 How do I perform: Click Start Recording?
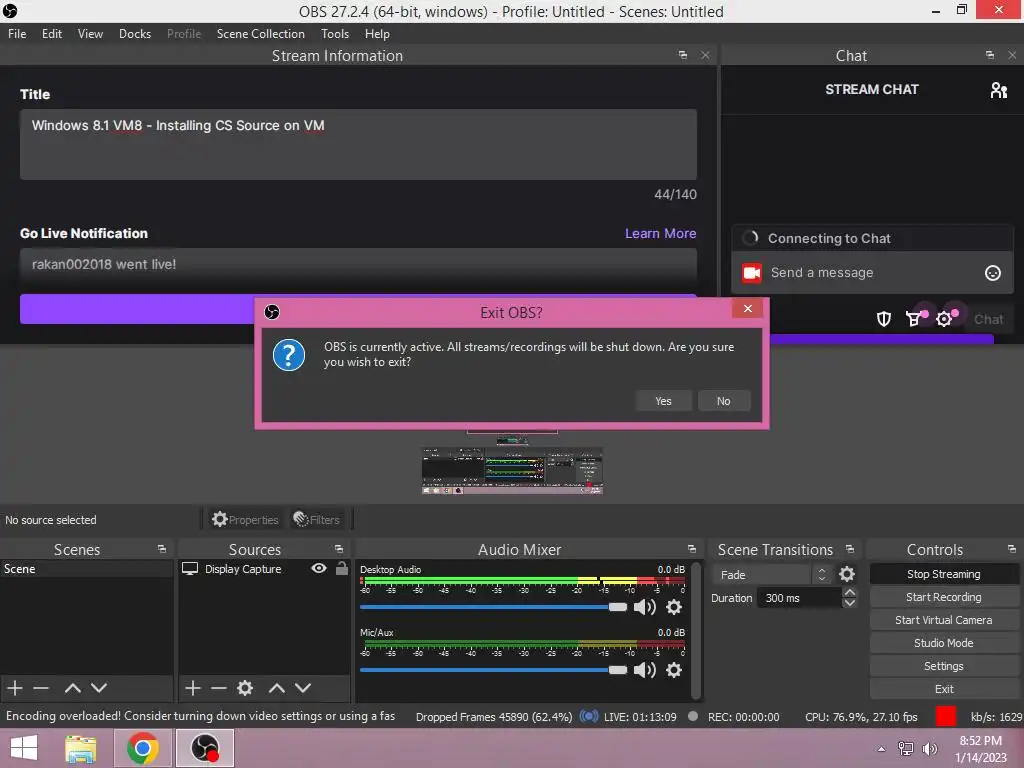coord(944,597)
